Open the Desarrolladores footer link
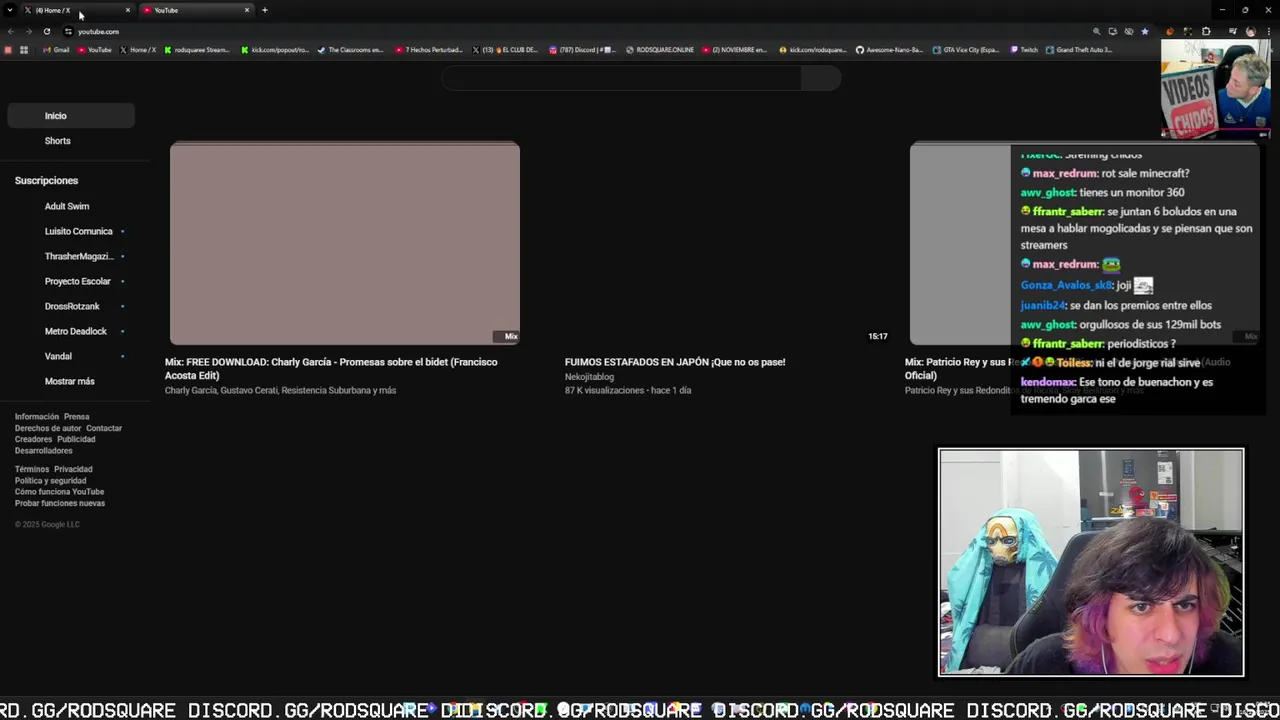This screenshot has height=720, width=1280. 43,451
